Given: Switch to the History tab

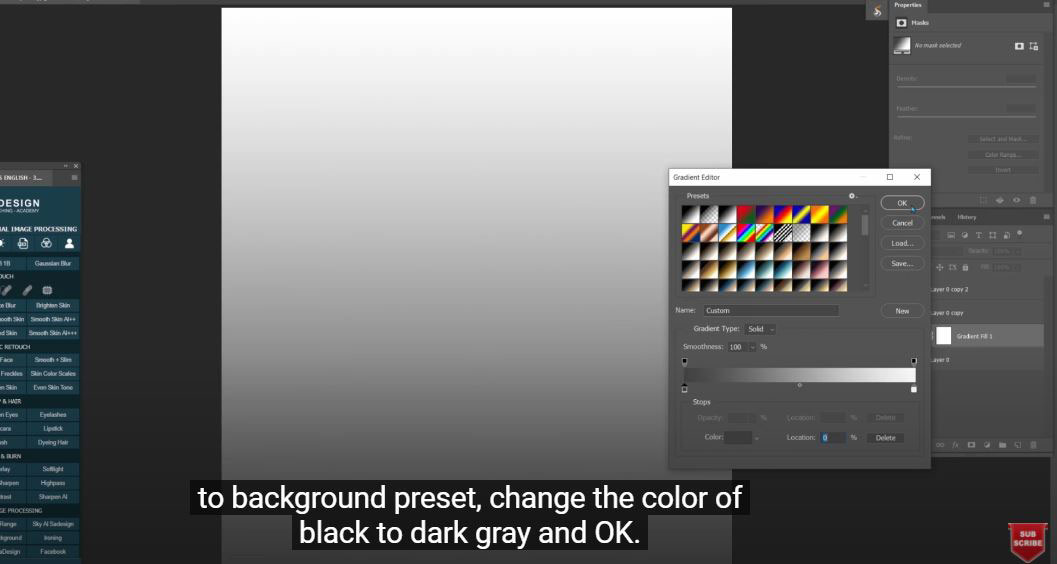Looking at the screenshot, I should [x=967, y=217].
